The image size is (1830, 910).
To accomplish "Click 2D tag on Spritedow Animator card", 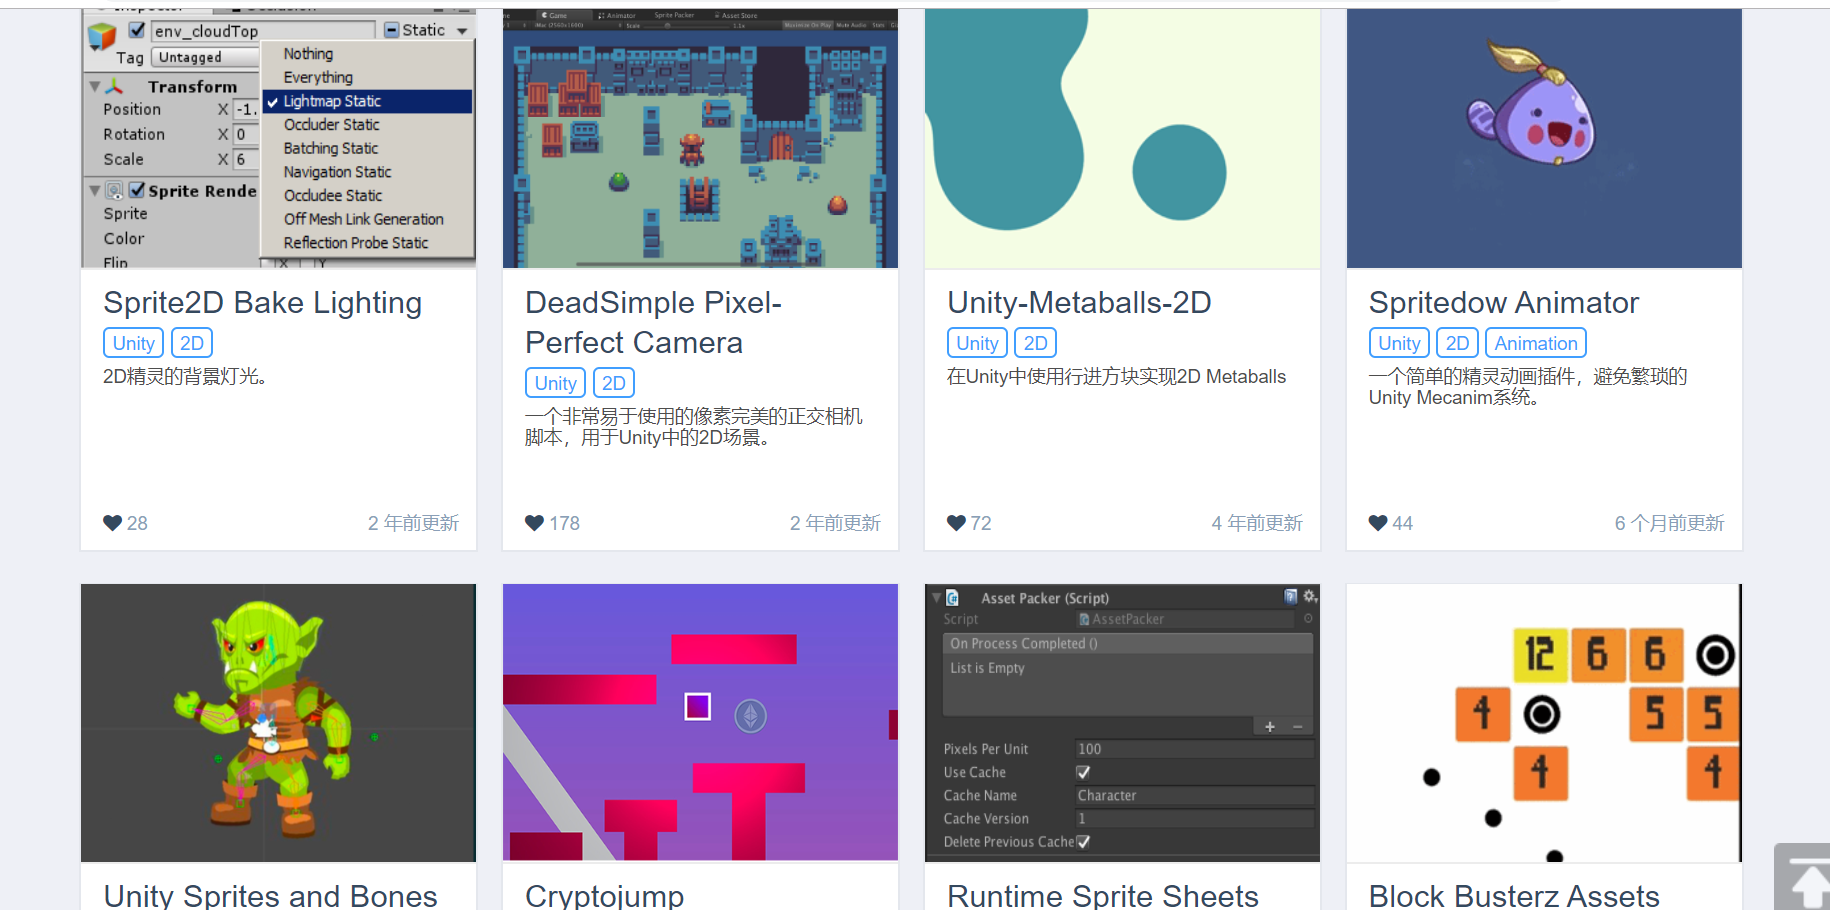I will coord(1458,343).
